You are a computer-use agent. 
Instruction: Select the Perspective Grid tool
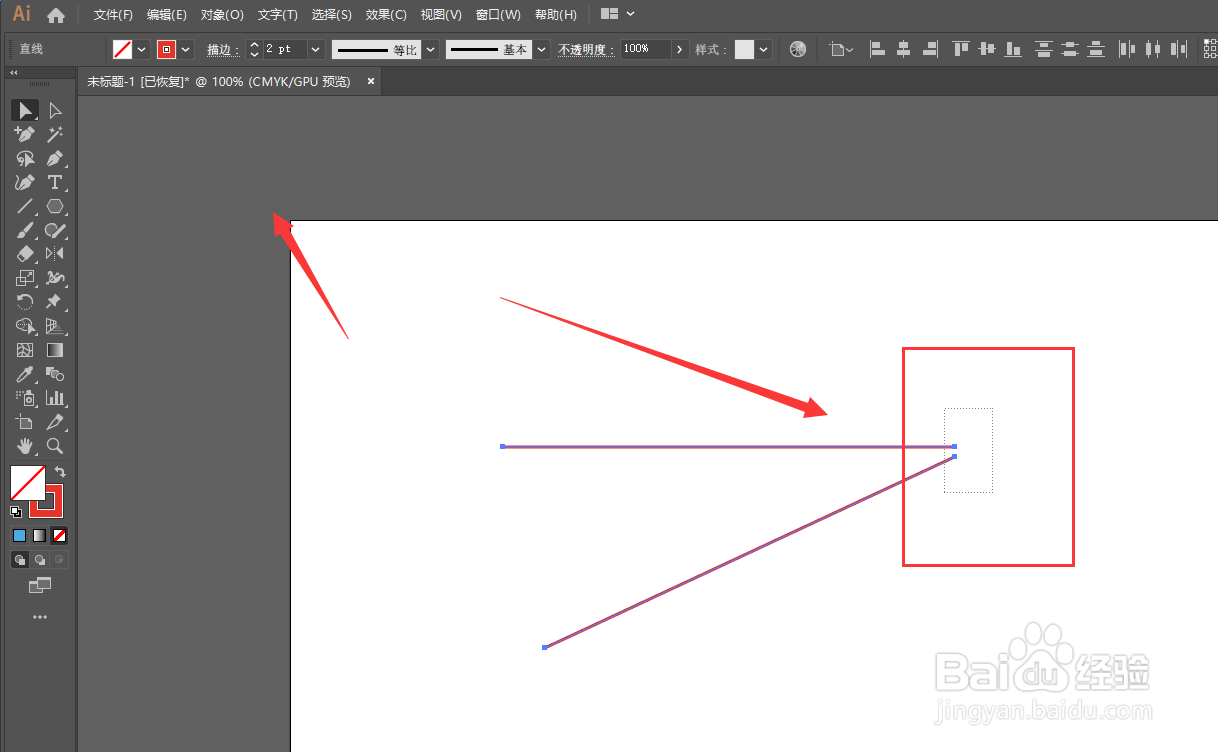click(55, 326)
